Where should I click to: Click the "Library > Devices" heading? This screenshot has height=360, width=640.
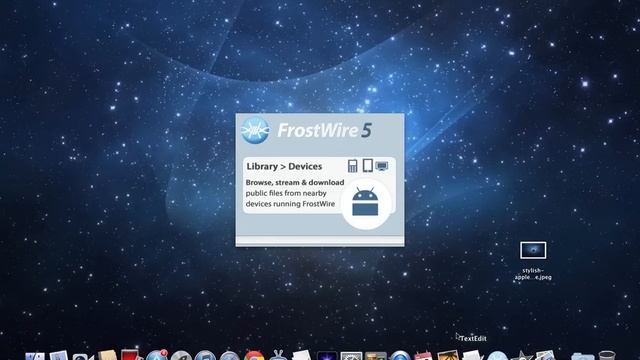(x=284, y=167)
